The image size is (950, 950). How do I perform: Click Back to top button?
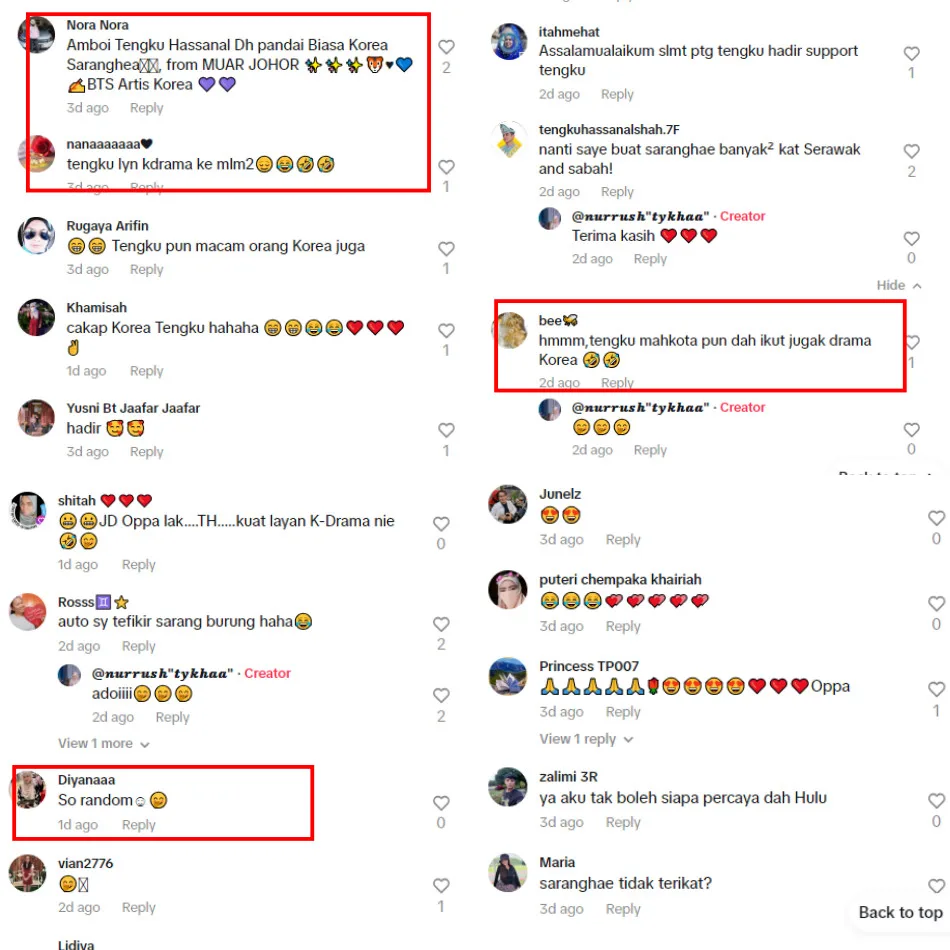[900, 912]
